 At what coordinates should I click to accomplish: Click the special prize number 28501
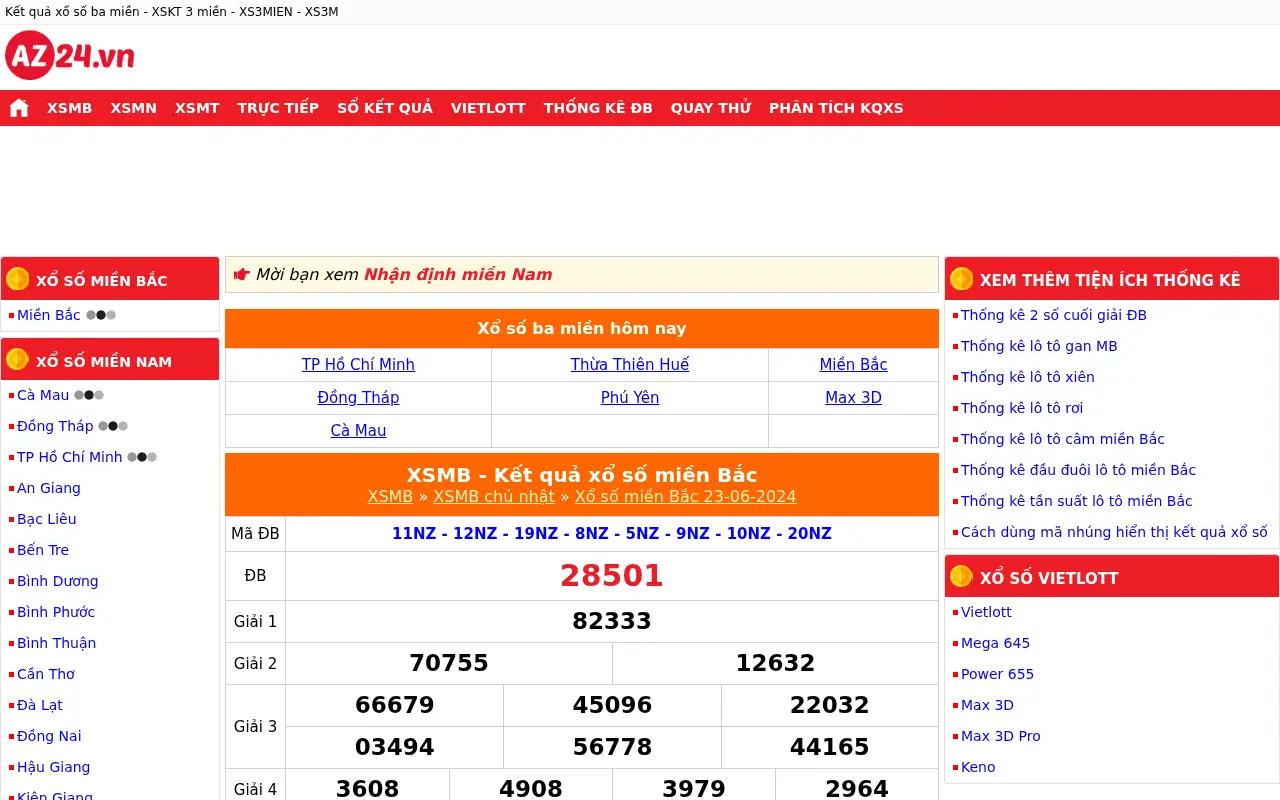[612, 576]
